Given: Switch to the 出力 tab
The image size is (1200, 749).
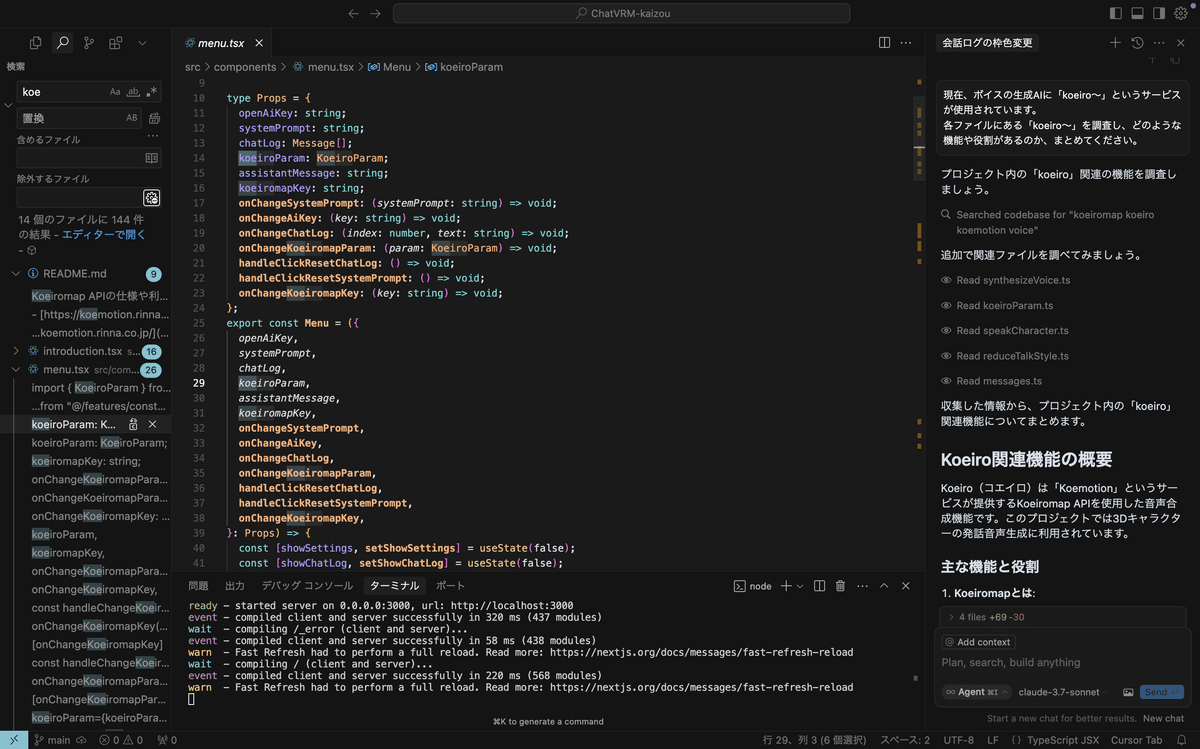Looking at the screenshot, I should [x=234, y=585].
